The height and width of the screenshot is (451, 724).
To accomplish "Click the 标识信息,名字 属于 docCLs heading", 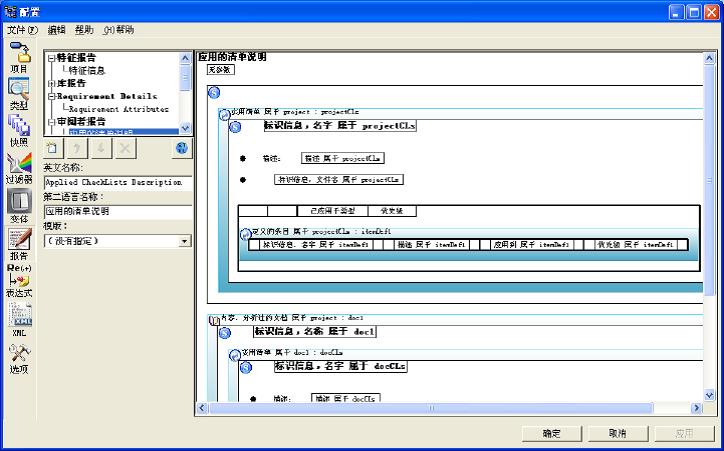I will (x=340, y=367).
